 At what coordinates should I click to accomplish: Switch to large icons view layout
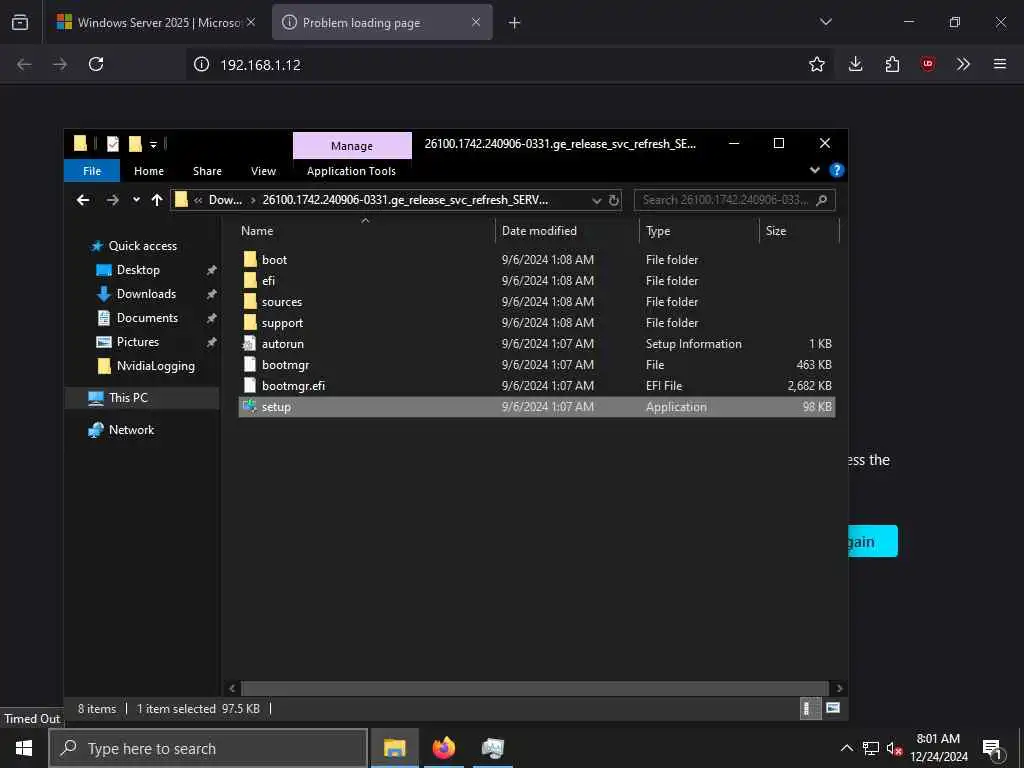click(833, 709)
